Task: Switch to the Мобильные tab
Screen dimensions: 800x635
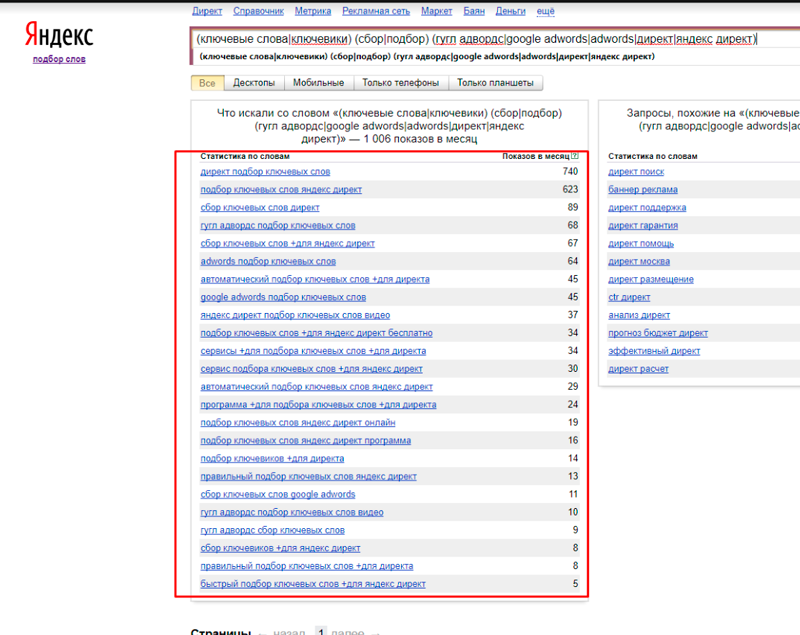Action: pos(318,83)
